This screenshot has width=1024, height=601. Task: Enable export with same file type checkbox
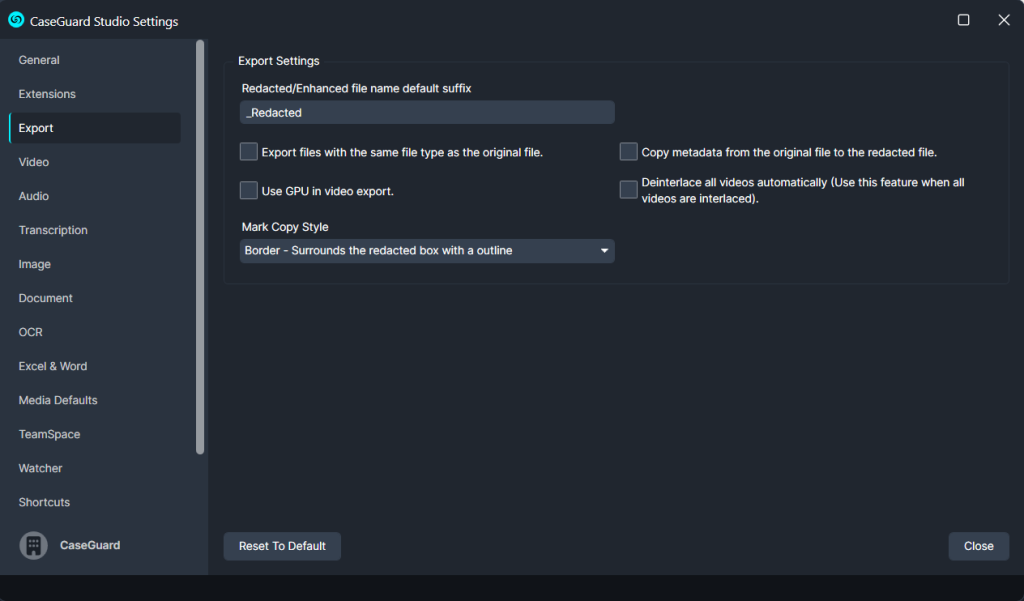coord(249,152)
